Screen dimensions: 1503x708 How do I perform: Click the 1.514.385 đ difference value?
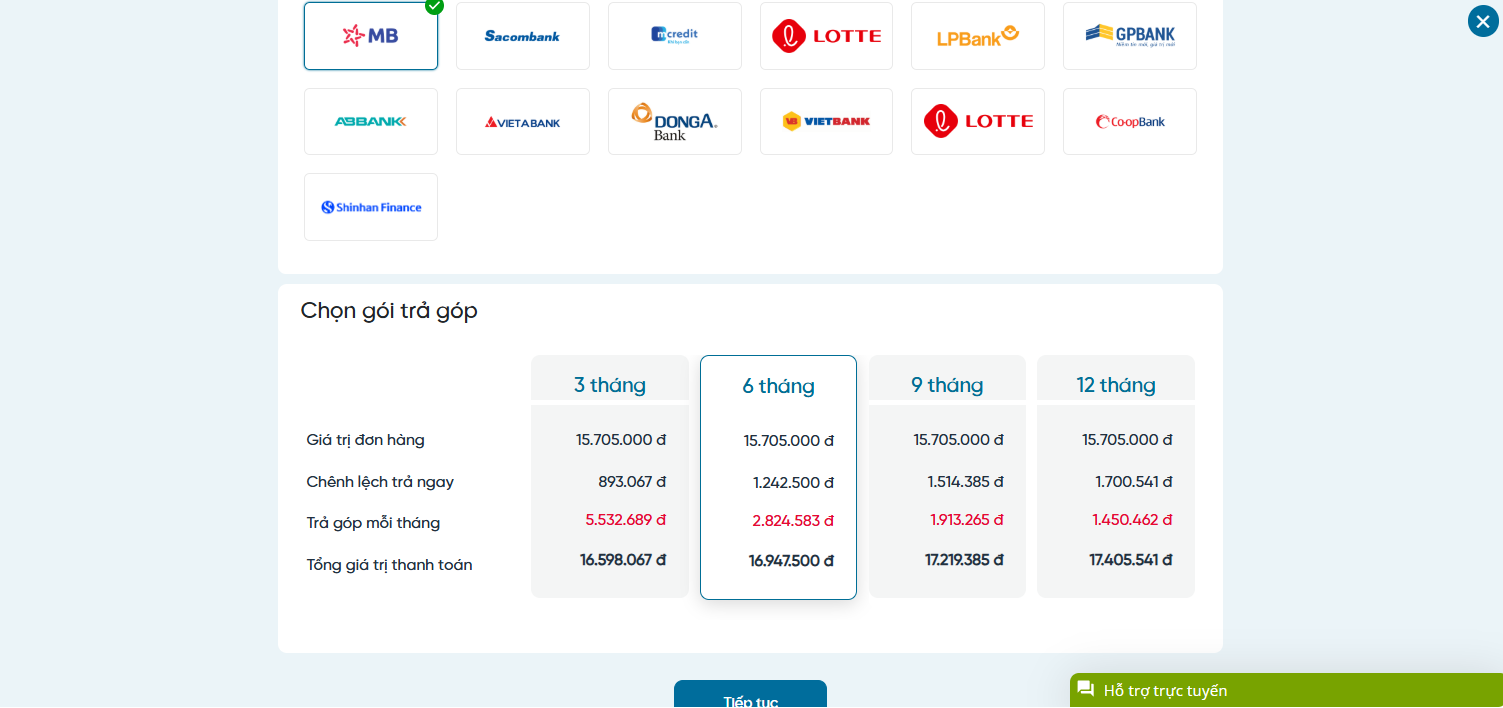click(x=966, y=481)
